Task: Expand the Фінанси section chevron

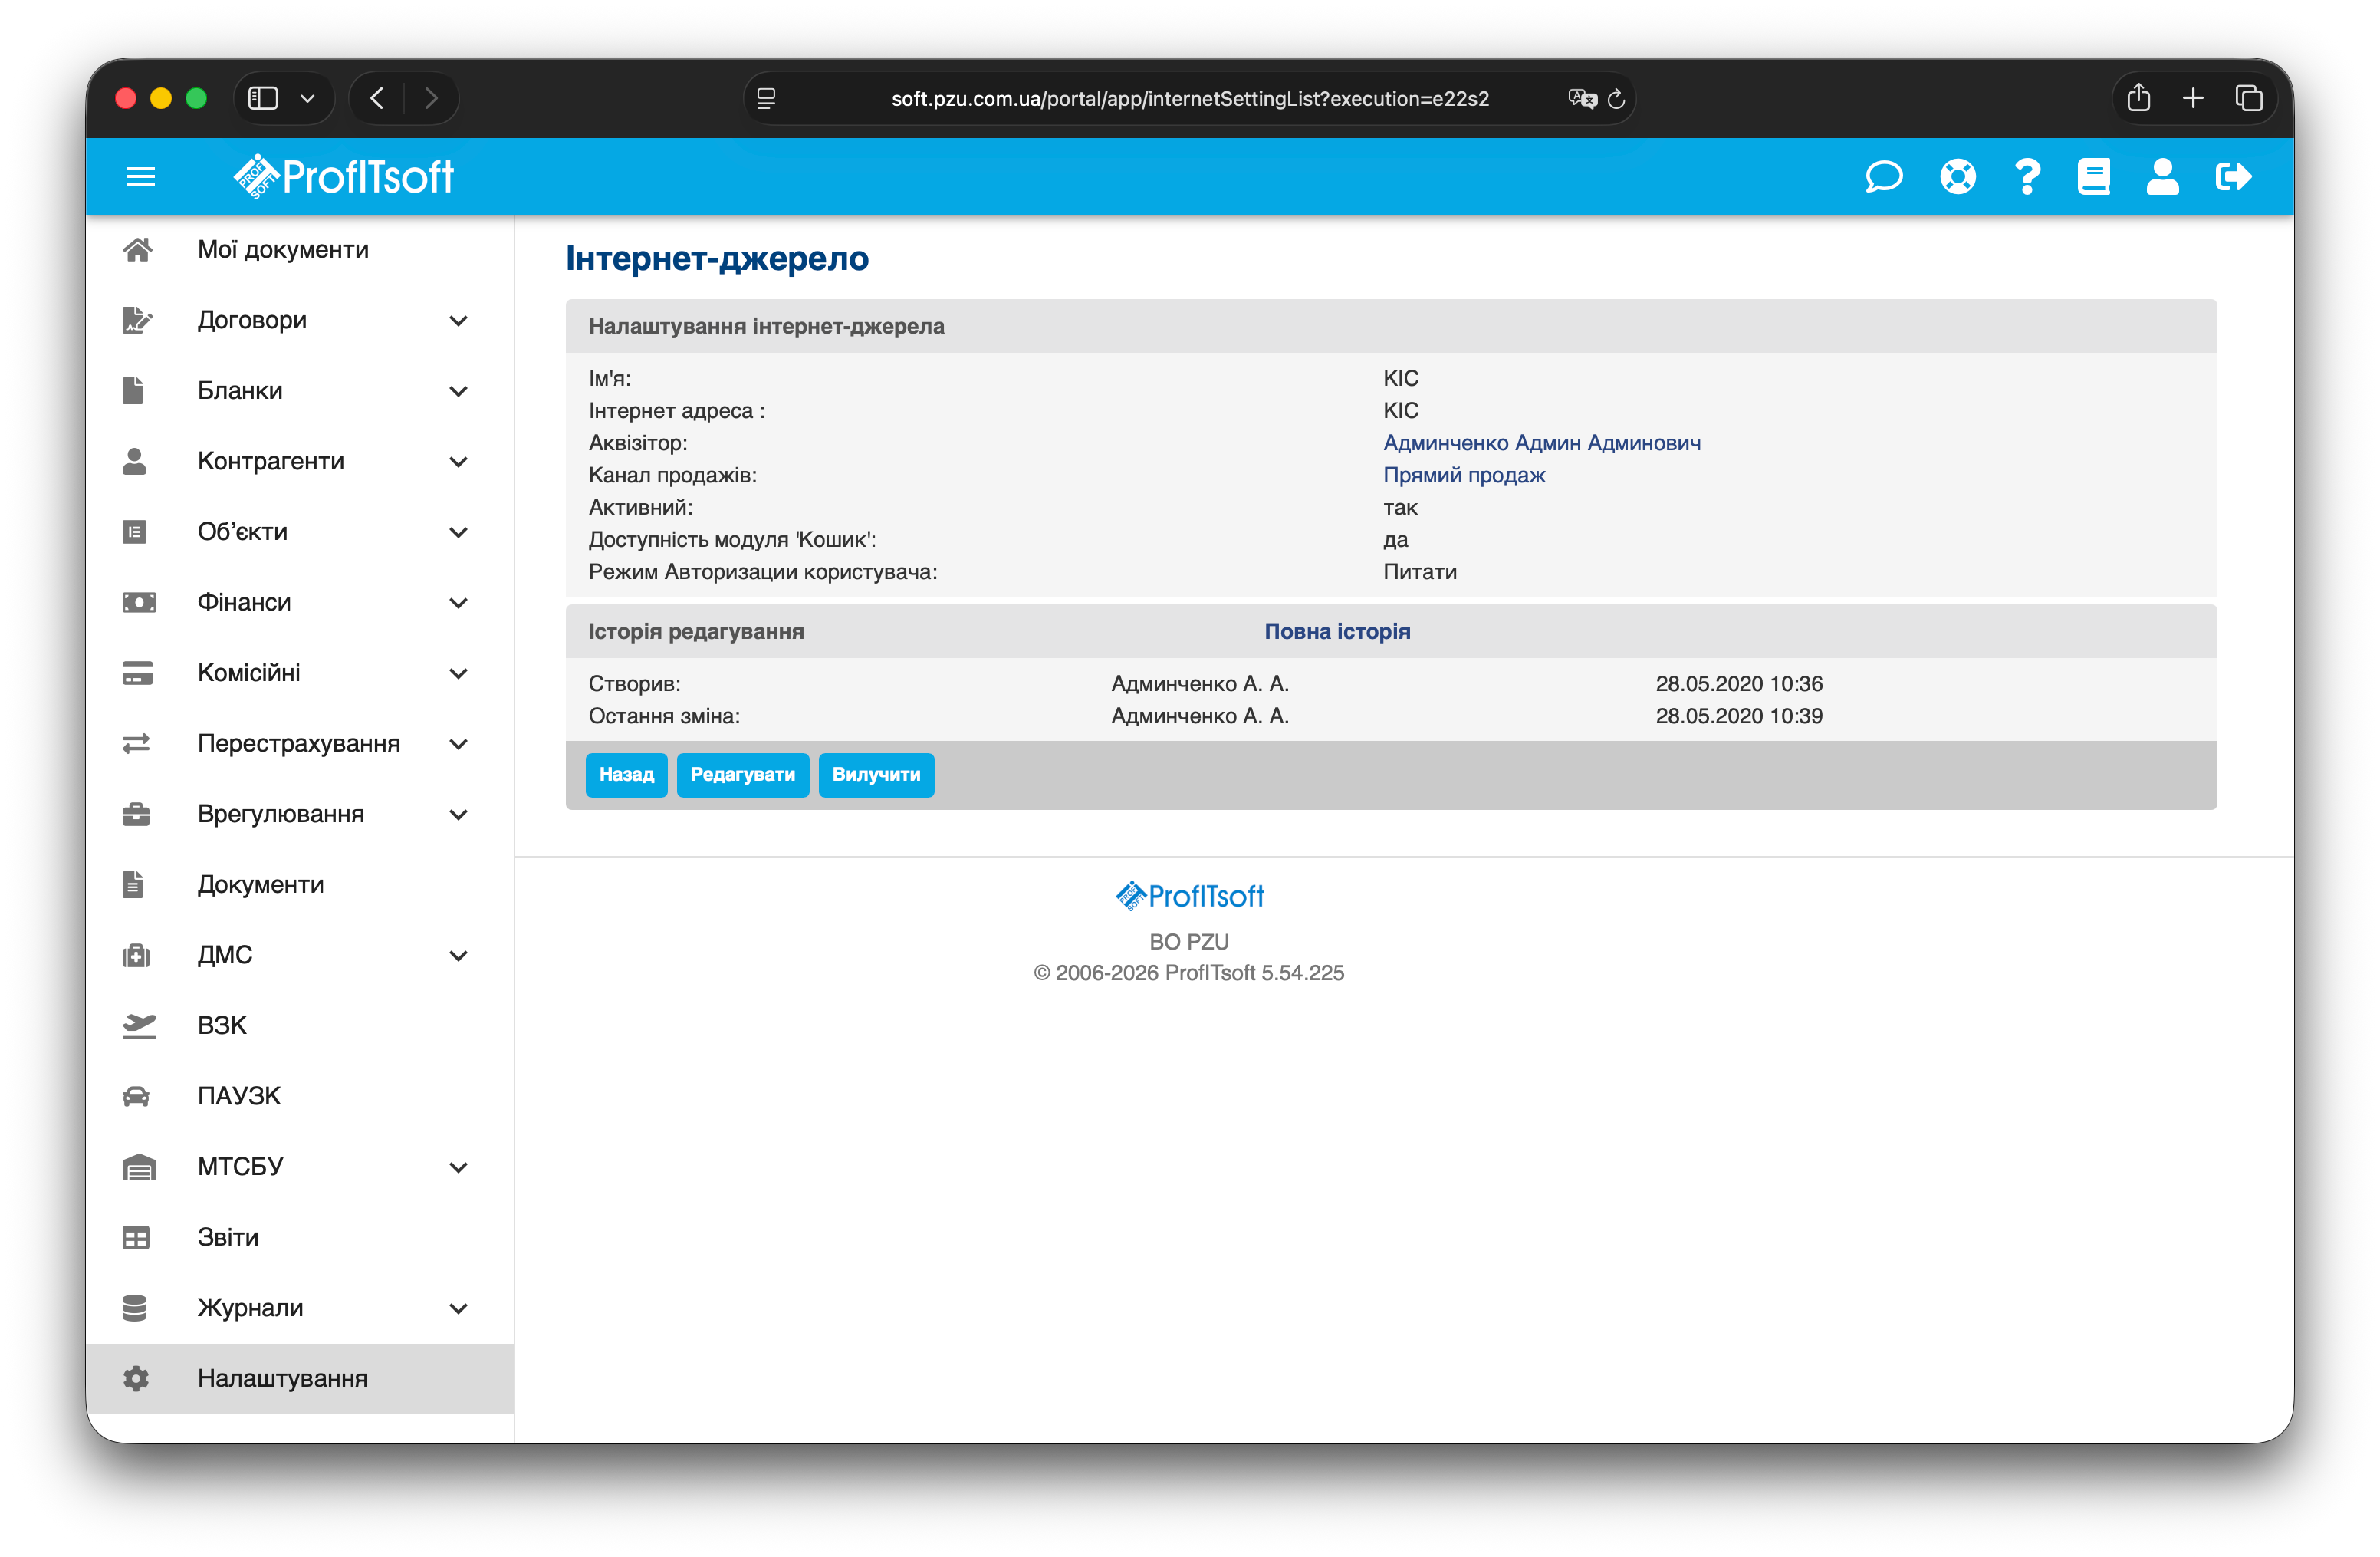Action: (458, 603)
